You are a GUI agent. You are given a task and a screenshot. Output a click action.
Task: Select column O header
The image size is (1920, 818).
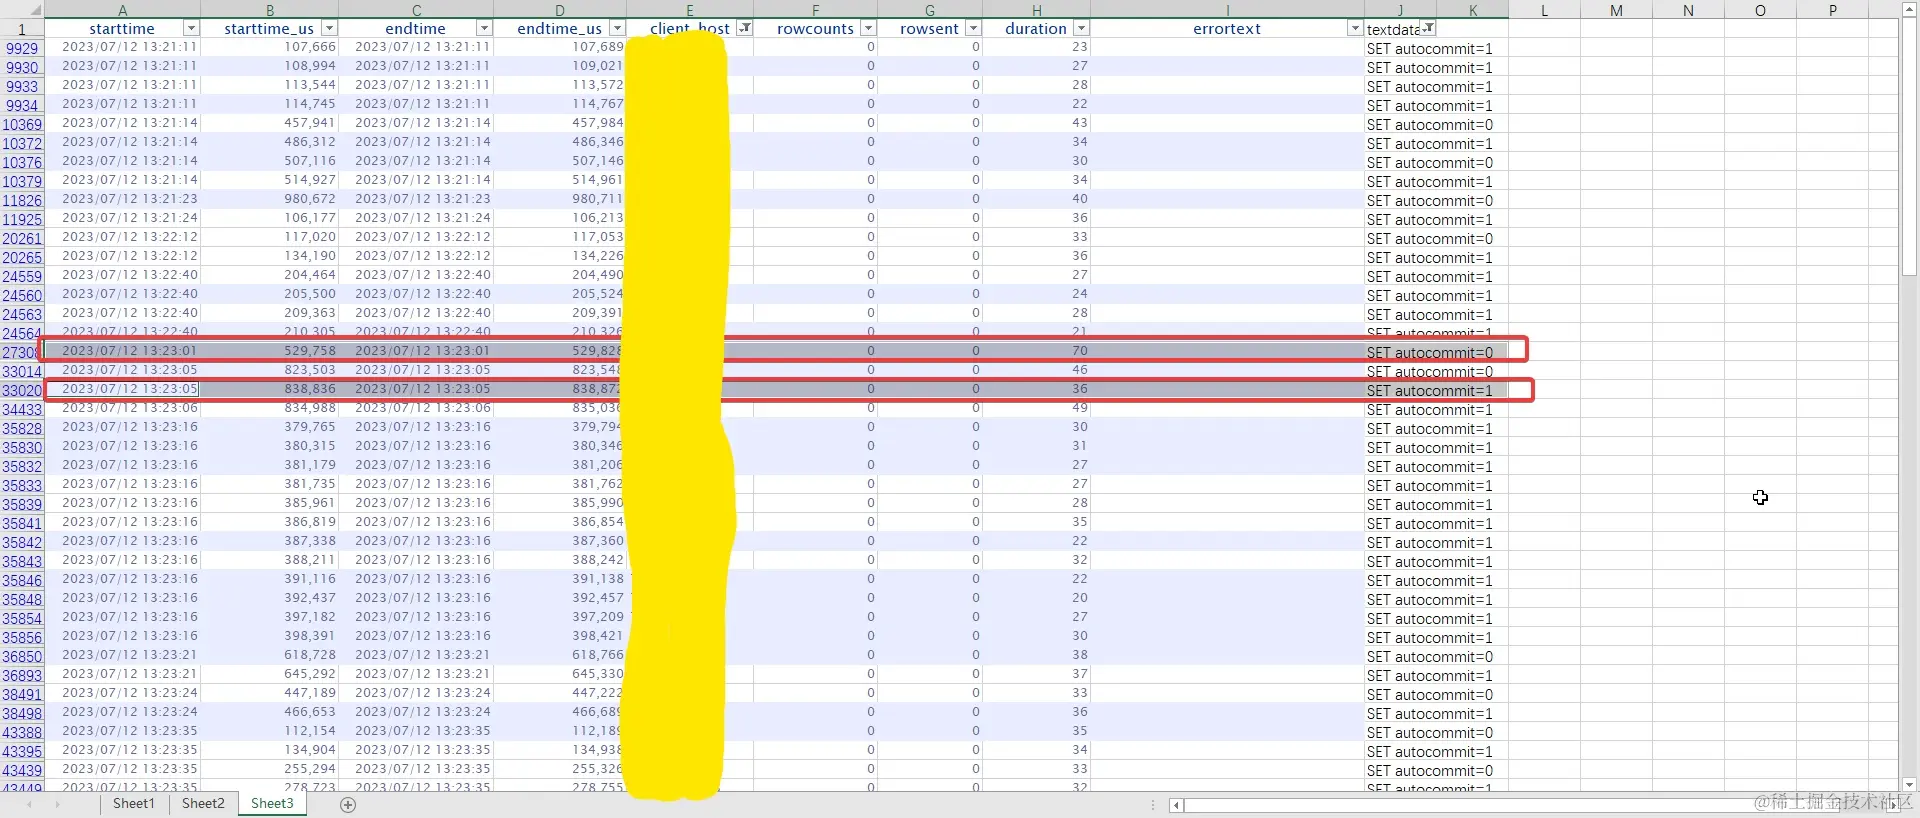pos(1760,10)
